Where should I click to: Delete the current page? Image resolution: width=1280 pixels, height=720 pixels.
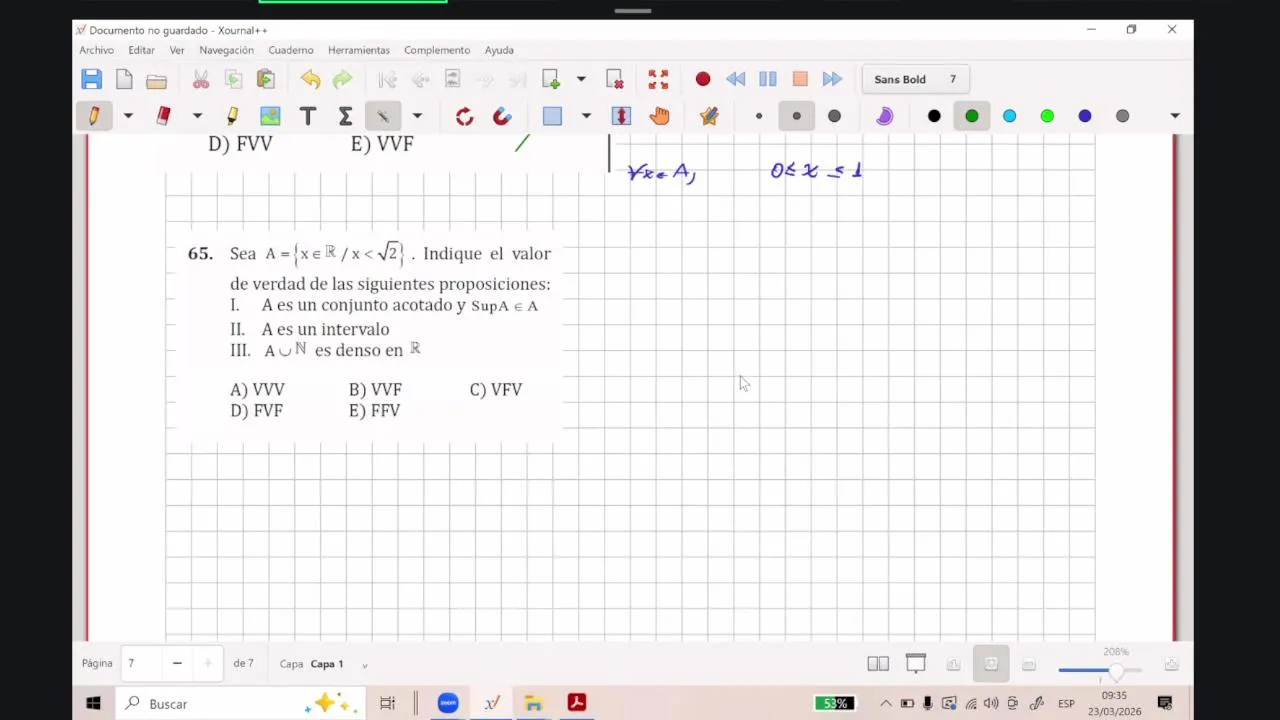click(614, 80)
